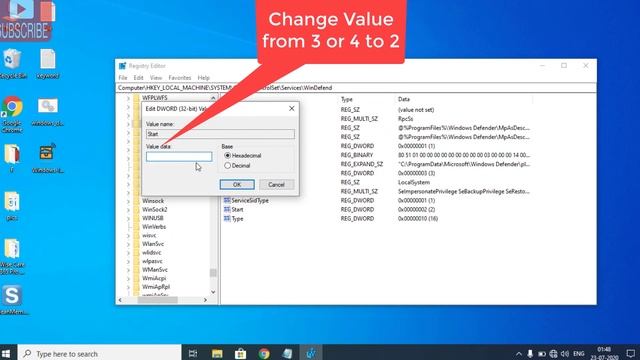
Task: Select the WinVerbs key in tree
Action: point(154,227)
